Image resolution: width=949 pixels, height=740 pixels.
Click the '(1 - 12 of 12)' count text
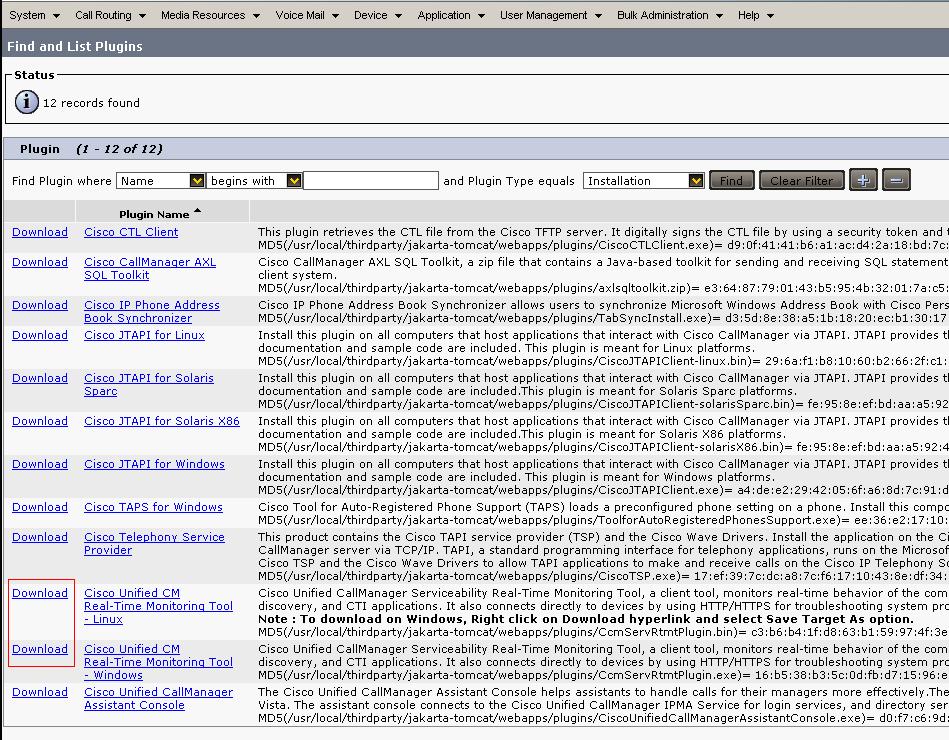(119, 149)
